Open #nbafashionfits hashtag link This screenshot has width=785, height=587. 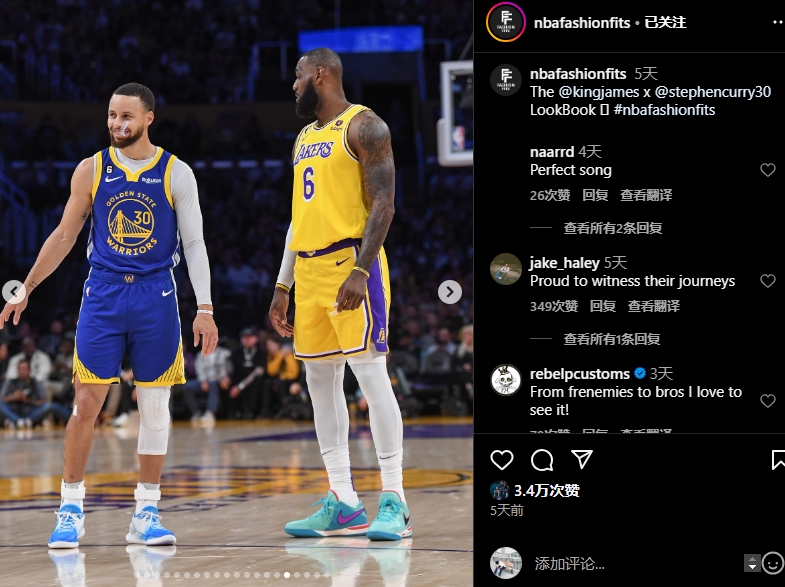click(664, 110)
